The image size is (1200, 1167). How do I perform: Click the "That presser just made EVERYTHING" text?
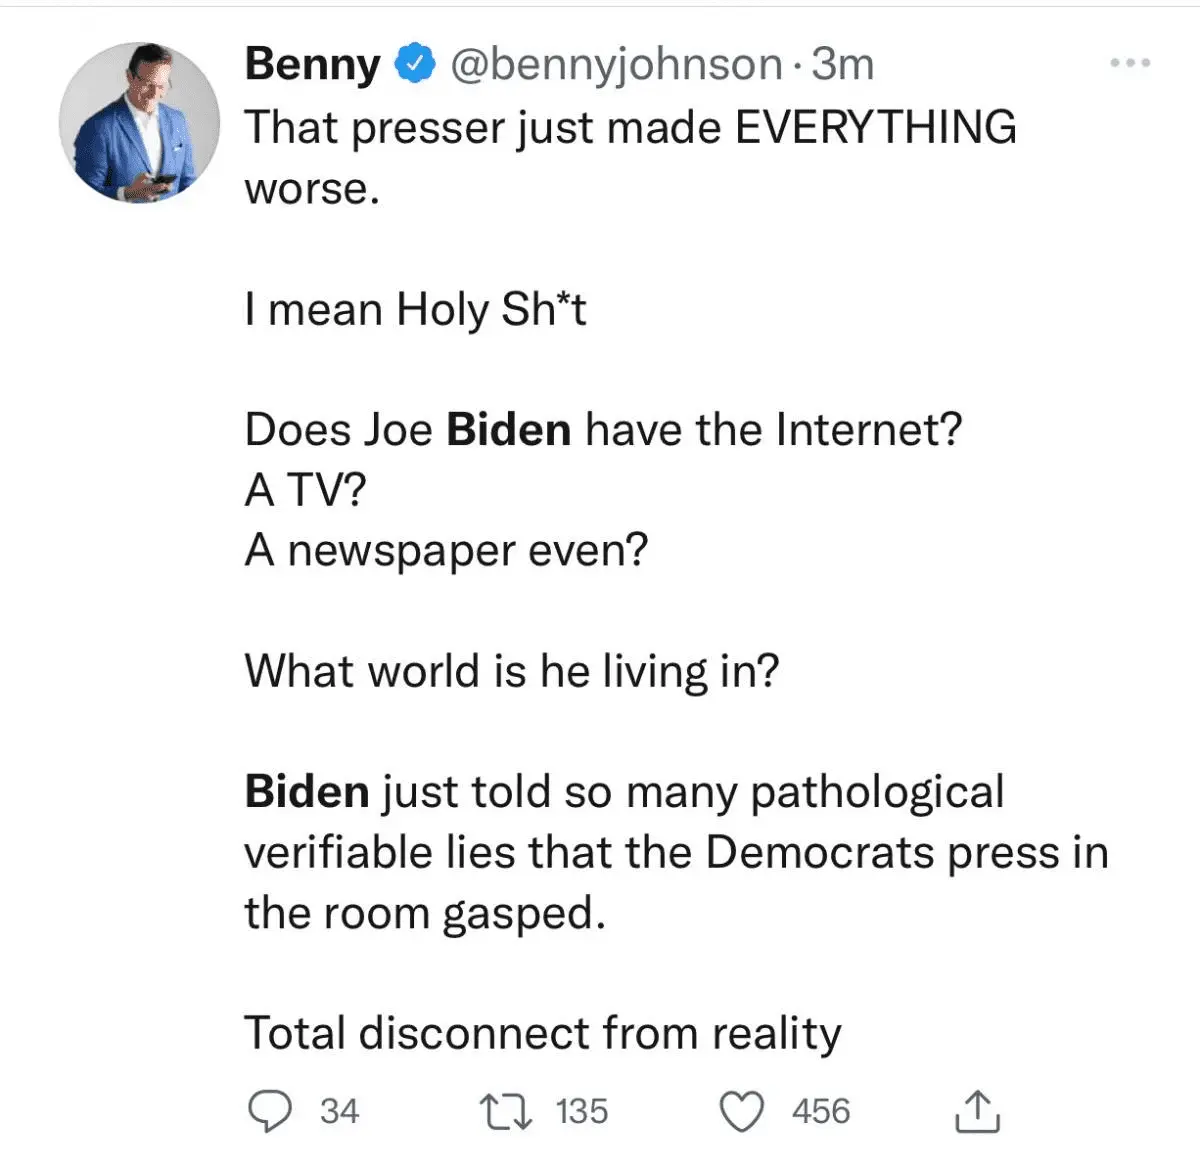tap(630, 128)
